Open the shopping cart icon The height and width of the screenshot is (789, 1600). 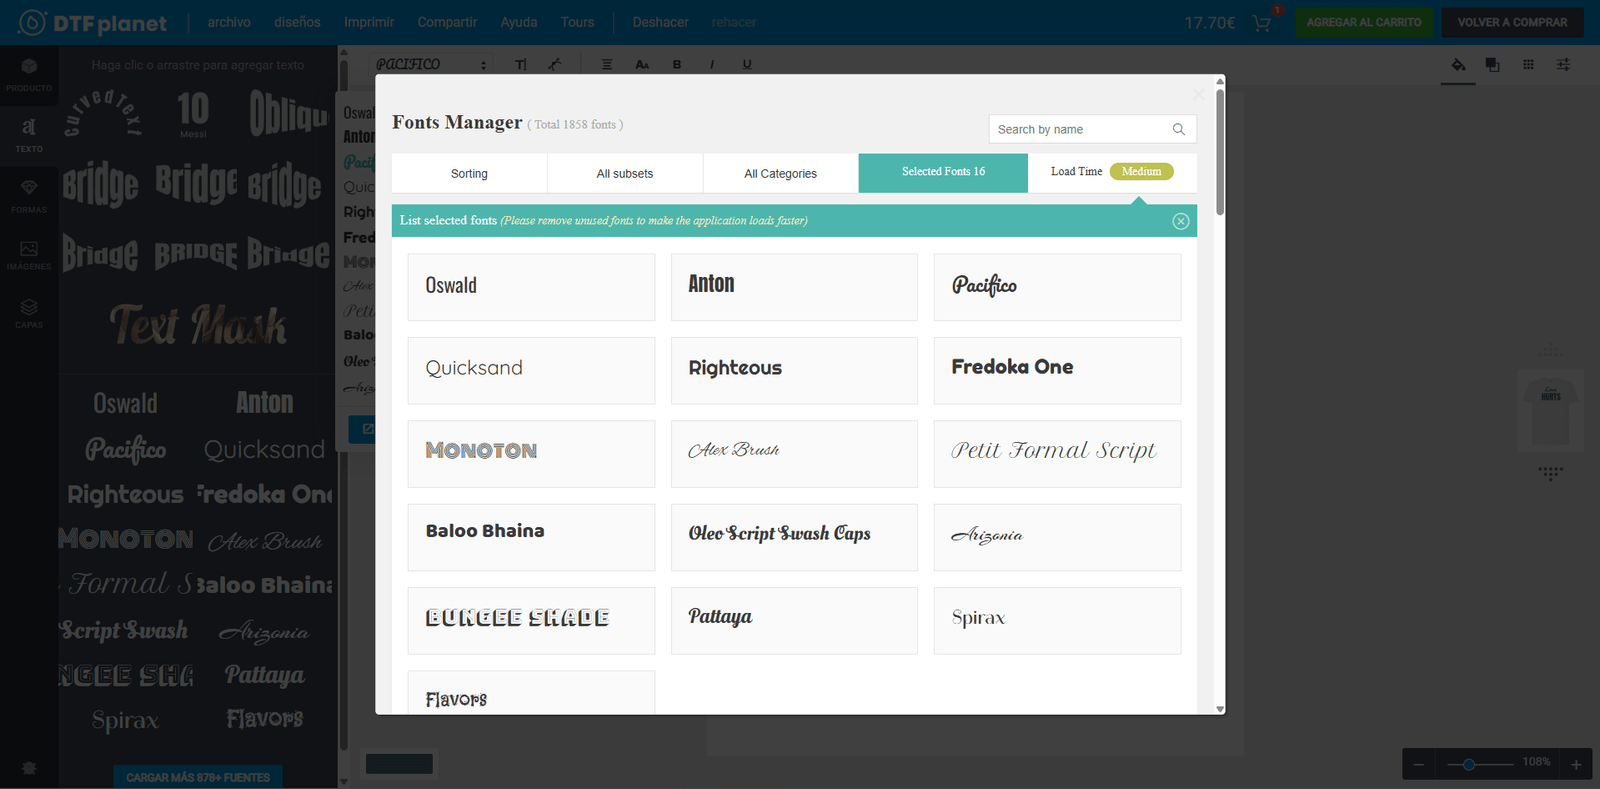coord(1262,23)
